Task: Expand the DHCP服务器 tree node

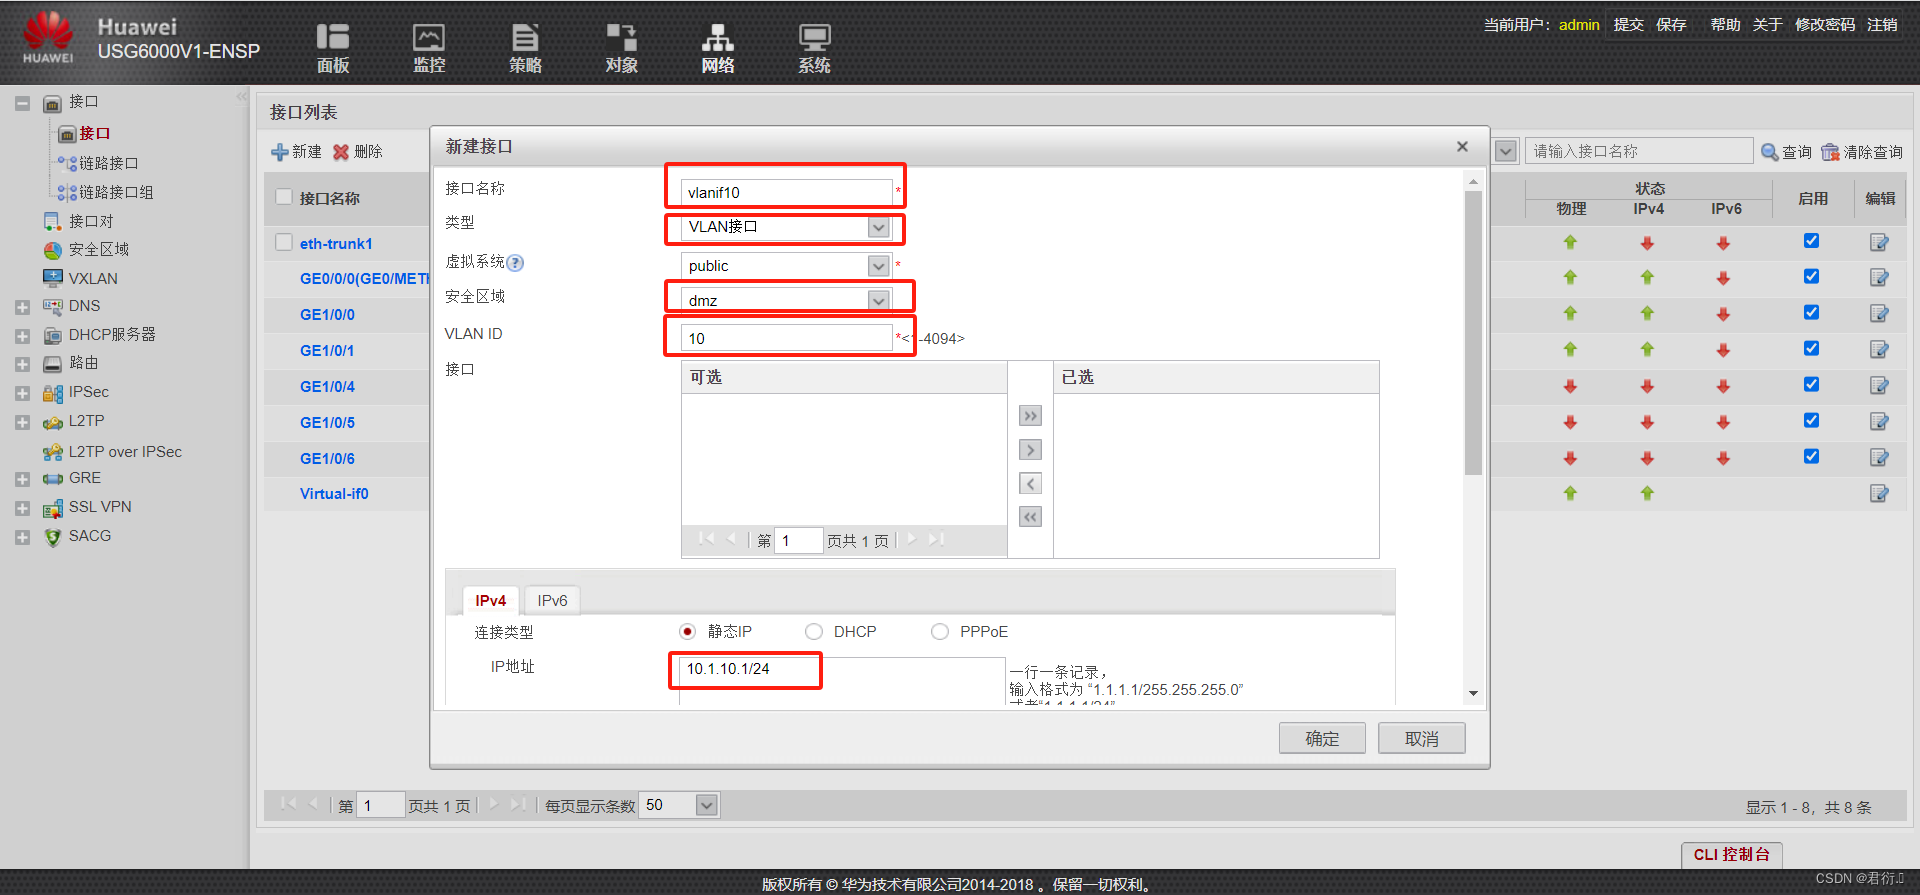Action: tap(22, 336)
